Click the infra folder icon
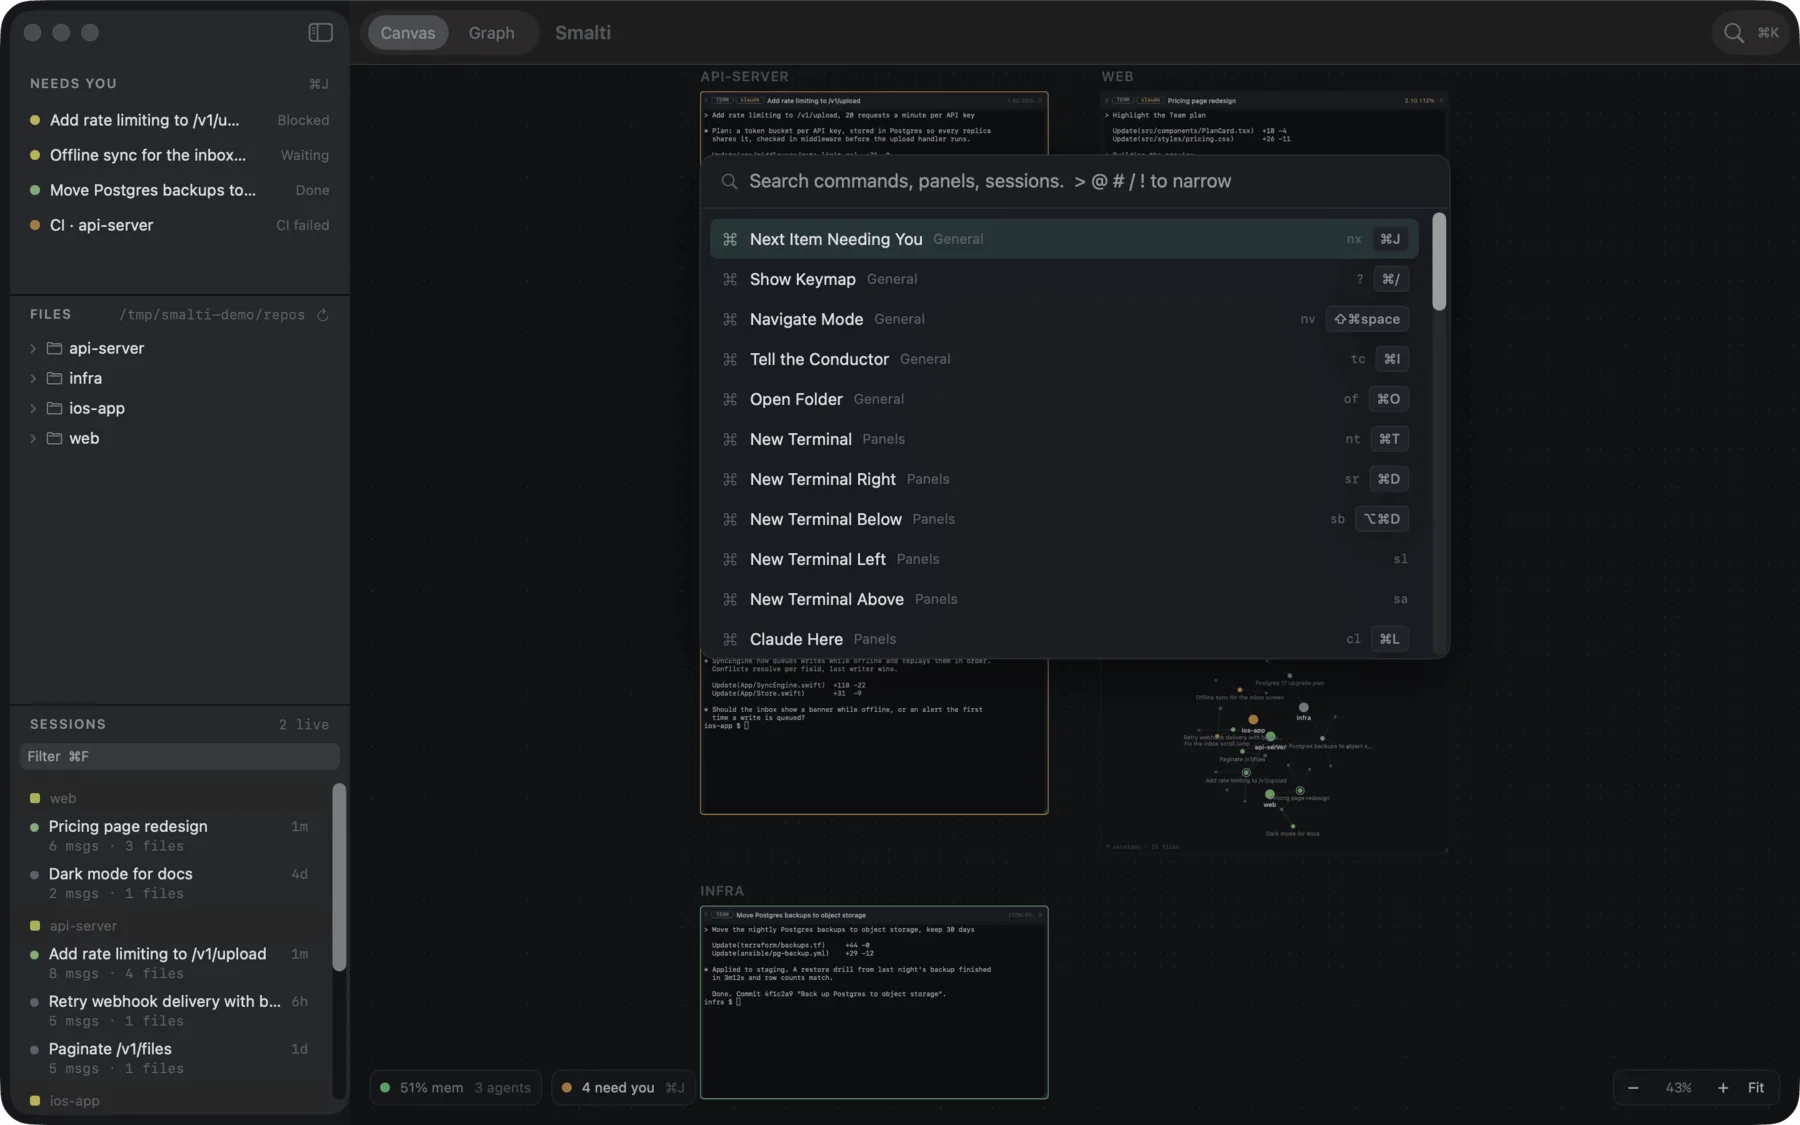1800x1125 pixels. 54,378
